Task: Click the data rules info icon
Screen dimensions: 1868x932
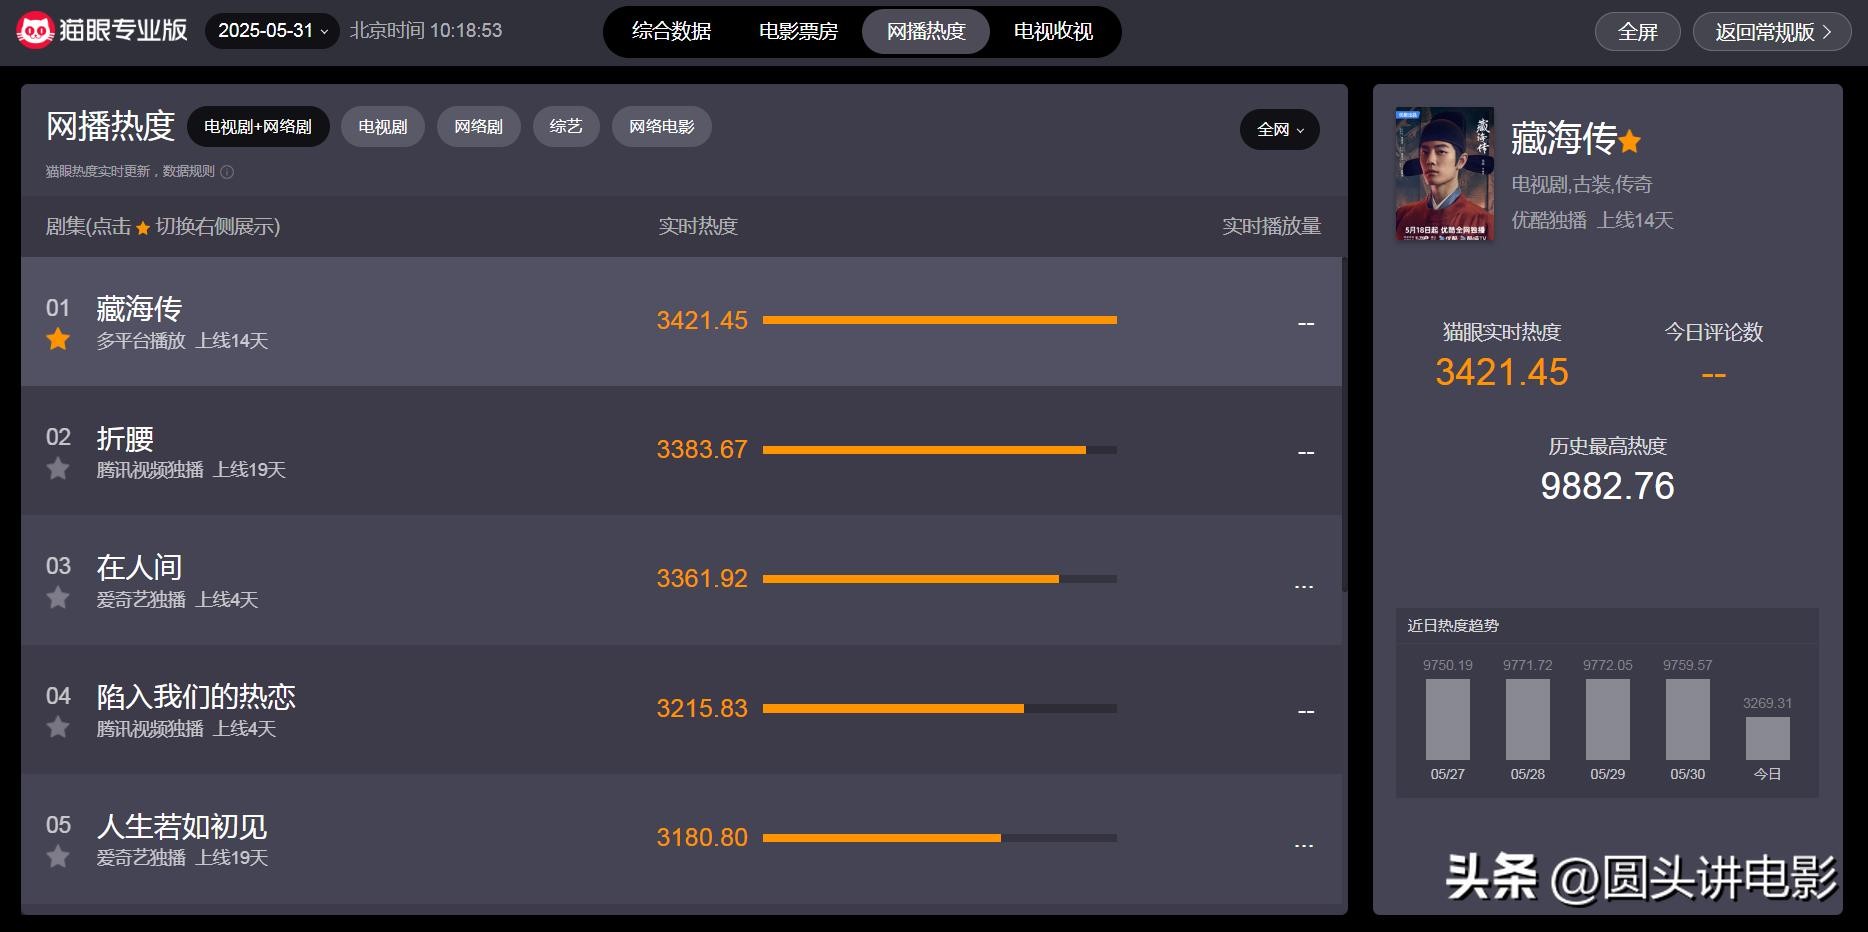Action: (x=227, y=172)
